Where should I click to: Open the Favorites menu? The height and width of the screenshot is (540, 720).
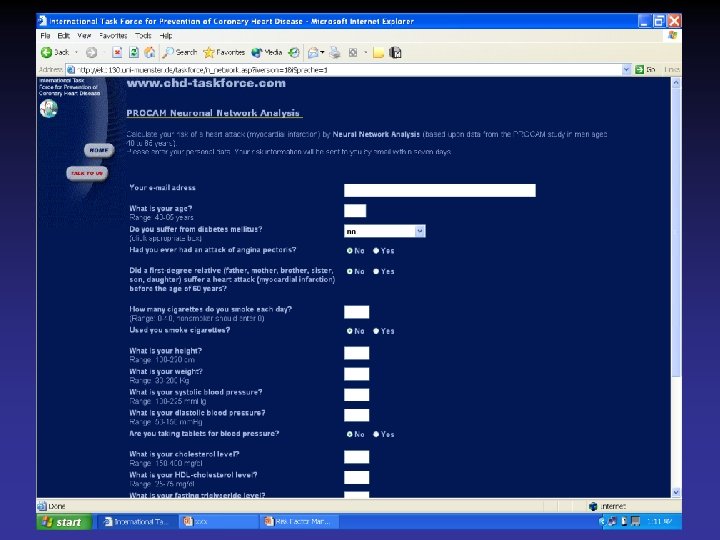[x=113, y=35]
